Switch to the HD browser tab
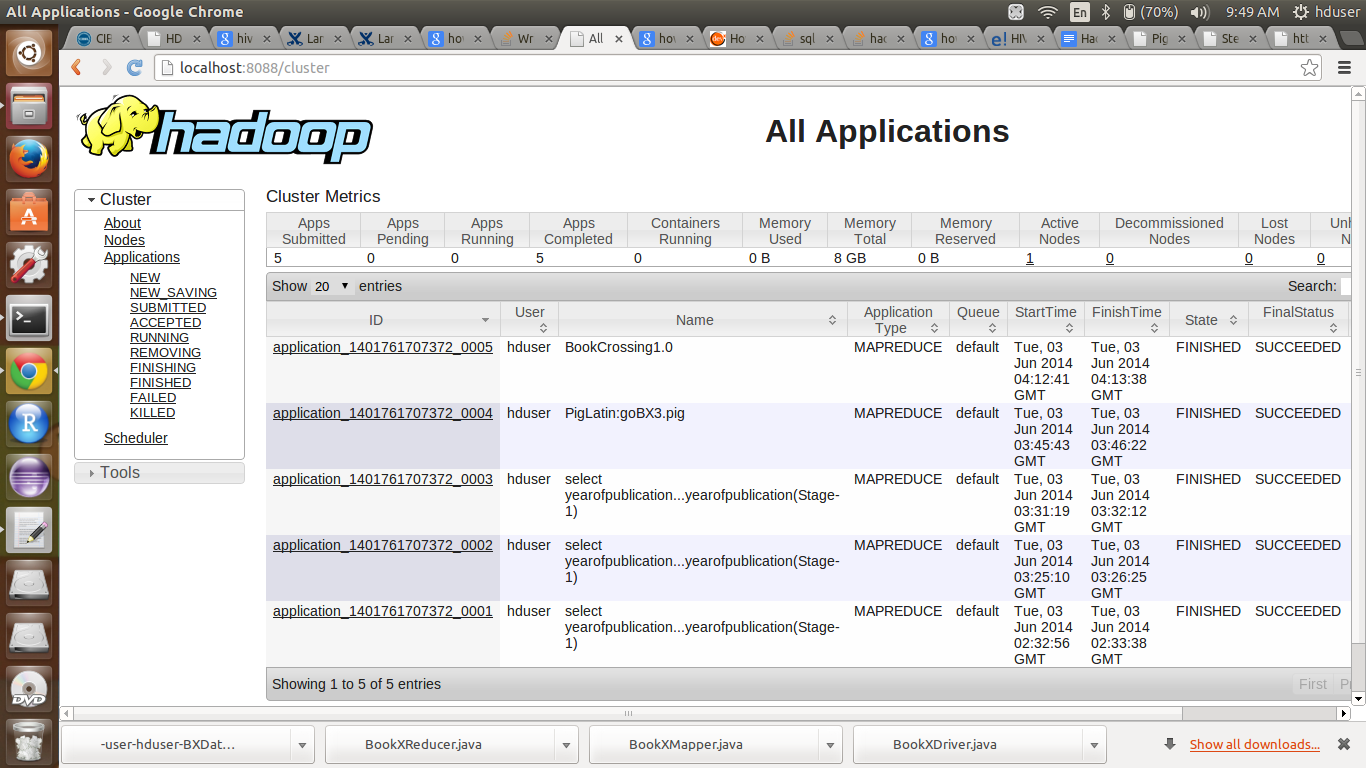Screen dimensions: 1366x768 point(174,39)
